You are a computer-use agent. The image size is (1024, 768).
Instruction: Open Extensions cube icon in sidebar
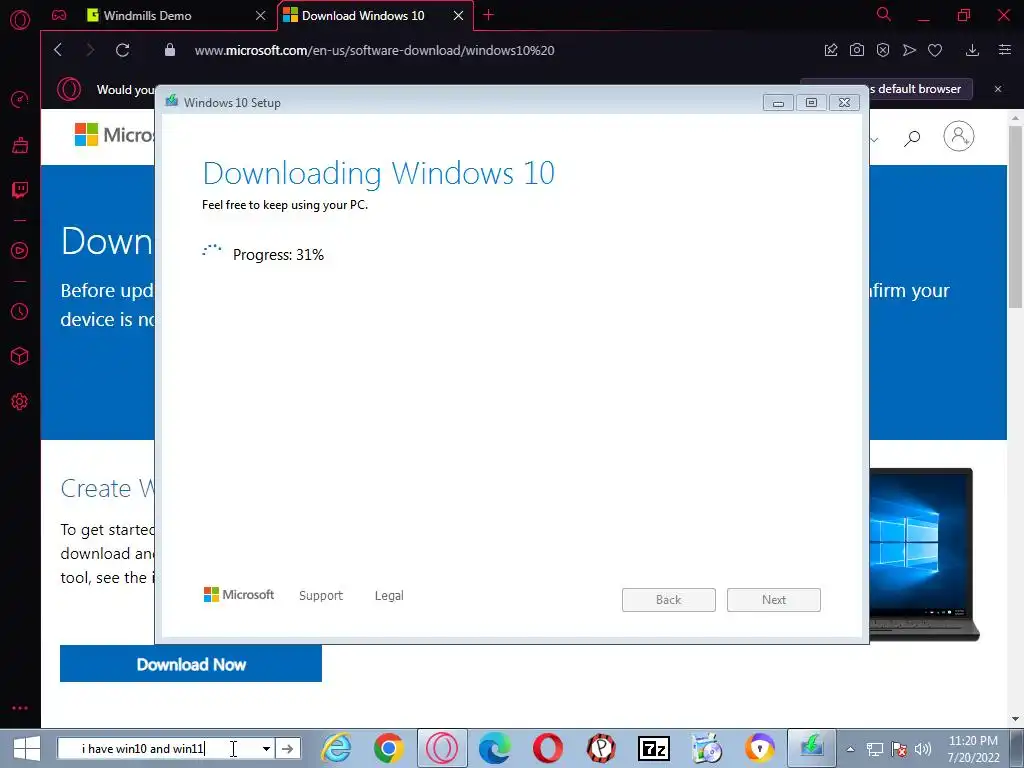(20, 356)
